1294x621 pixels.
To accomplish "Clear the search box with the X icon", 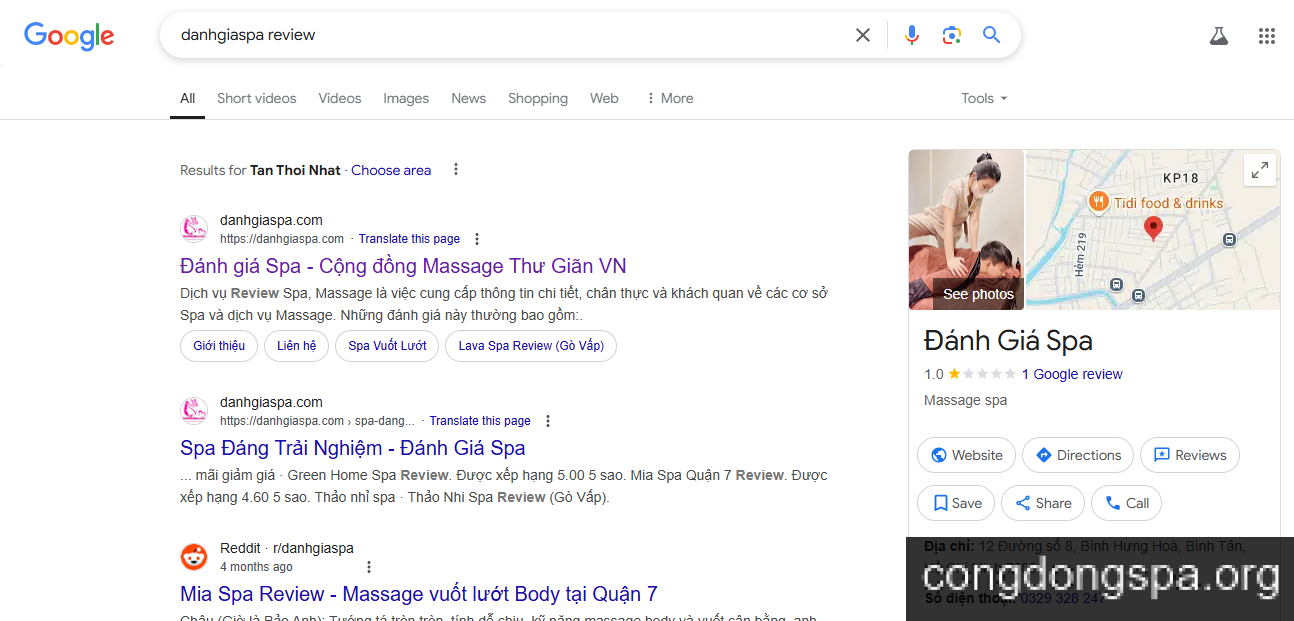I will pyautogui.click(x=862, y=34).
